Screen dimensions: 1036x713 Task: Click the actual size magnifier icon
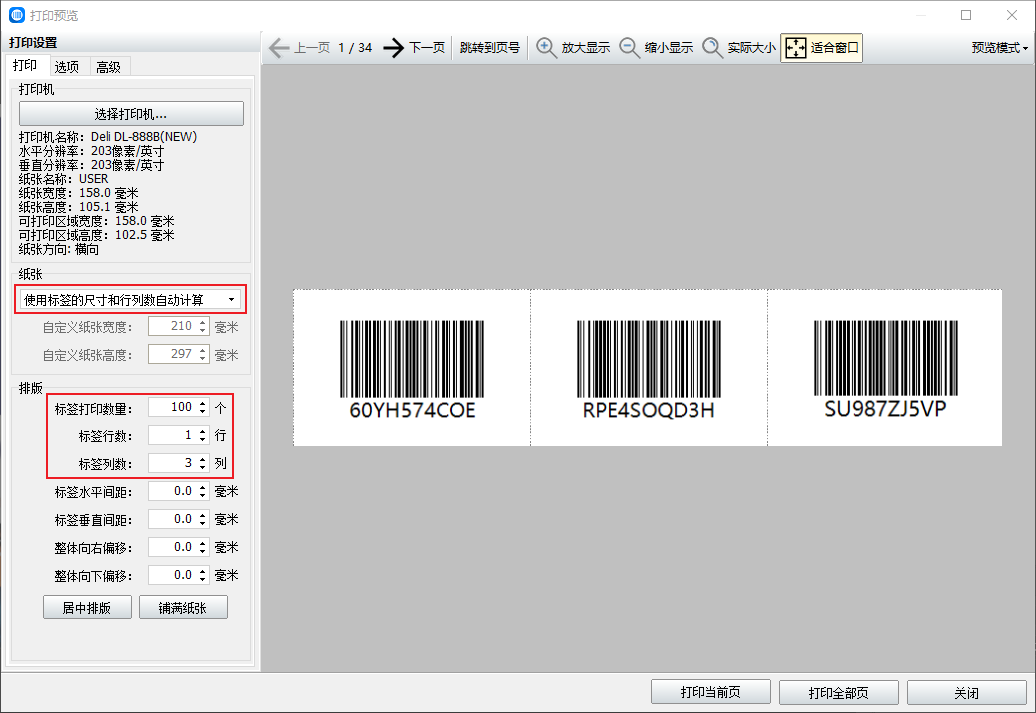click(712, 48)
